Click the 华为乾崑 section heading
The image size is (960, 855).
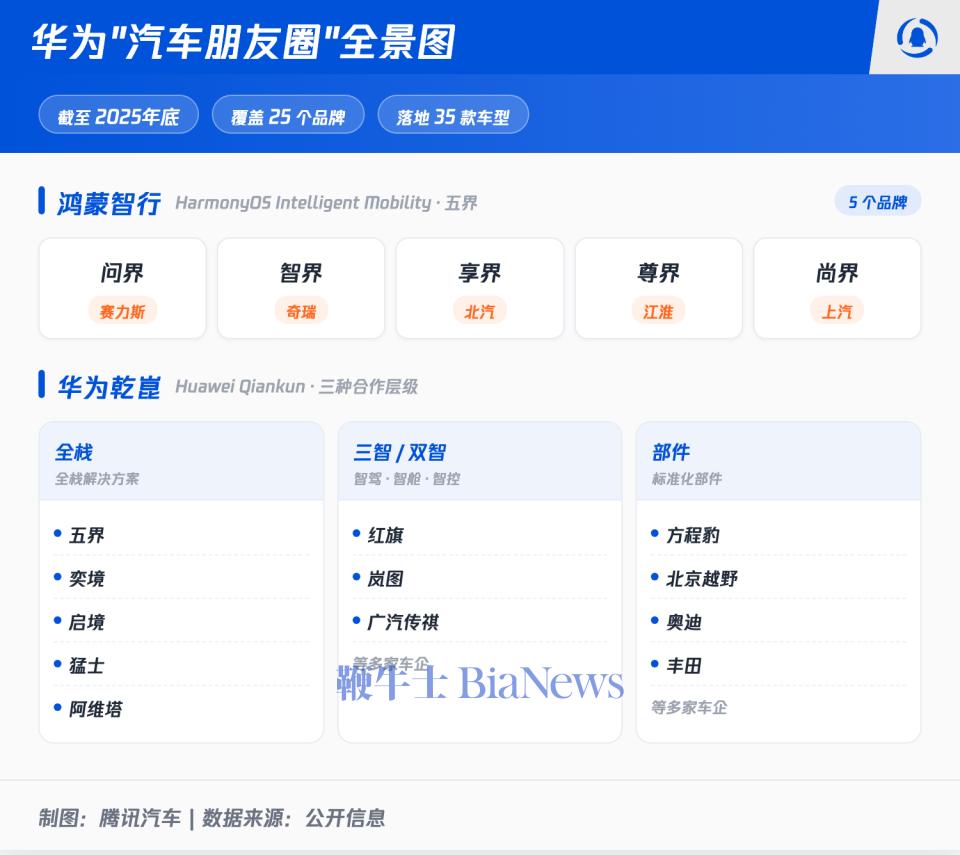click(x=109, y=386)
